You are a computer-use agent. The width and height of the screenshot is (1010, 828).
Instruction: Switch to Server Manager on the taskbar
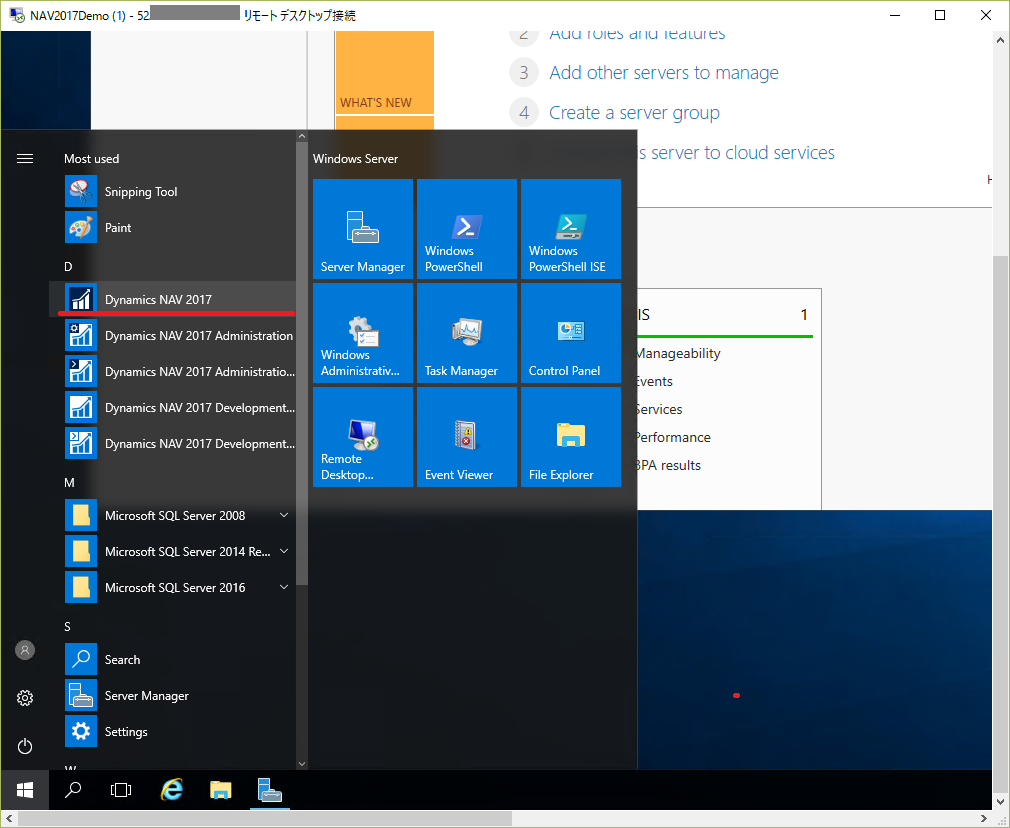click(269, 790)
